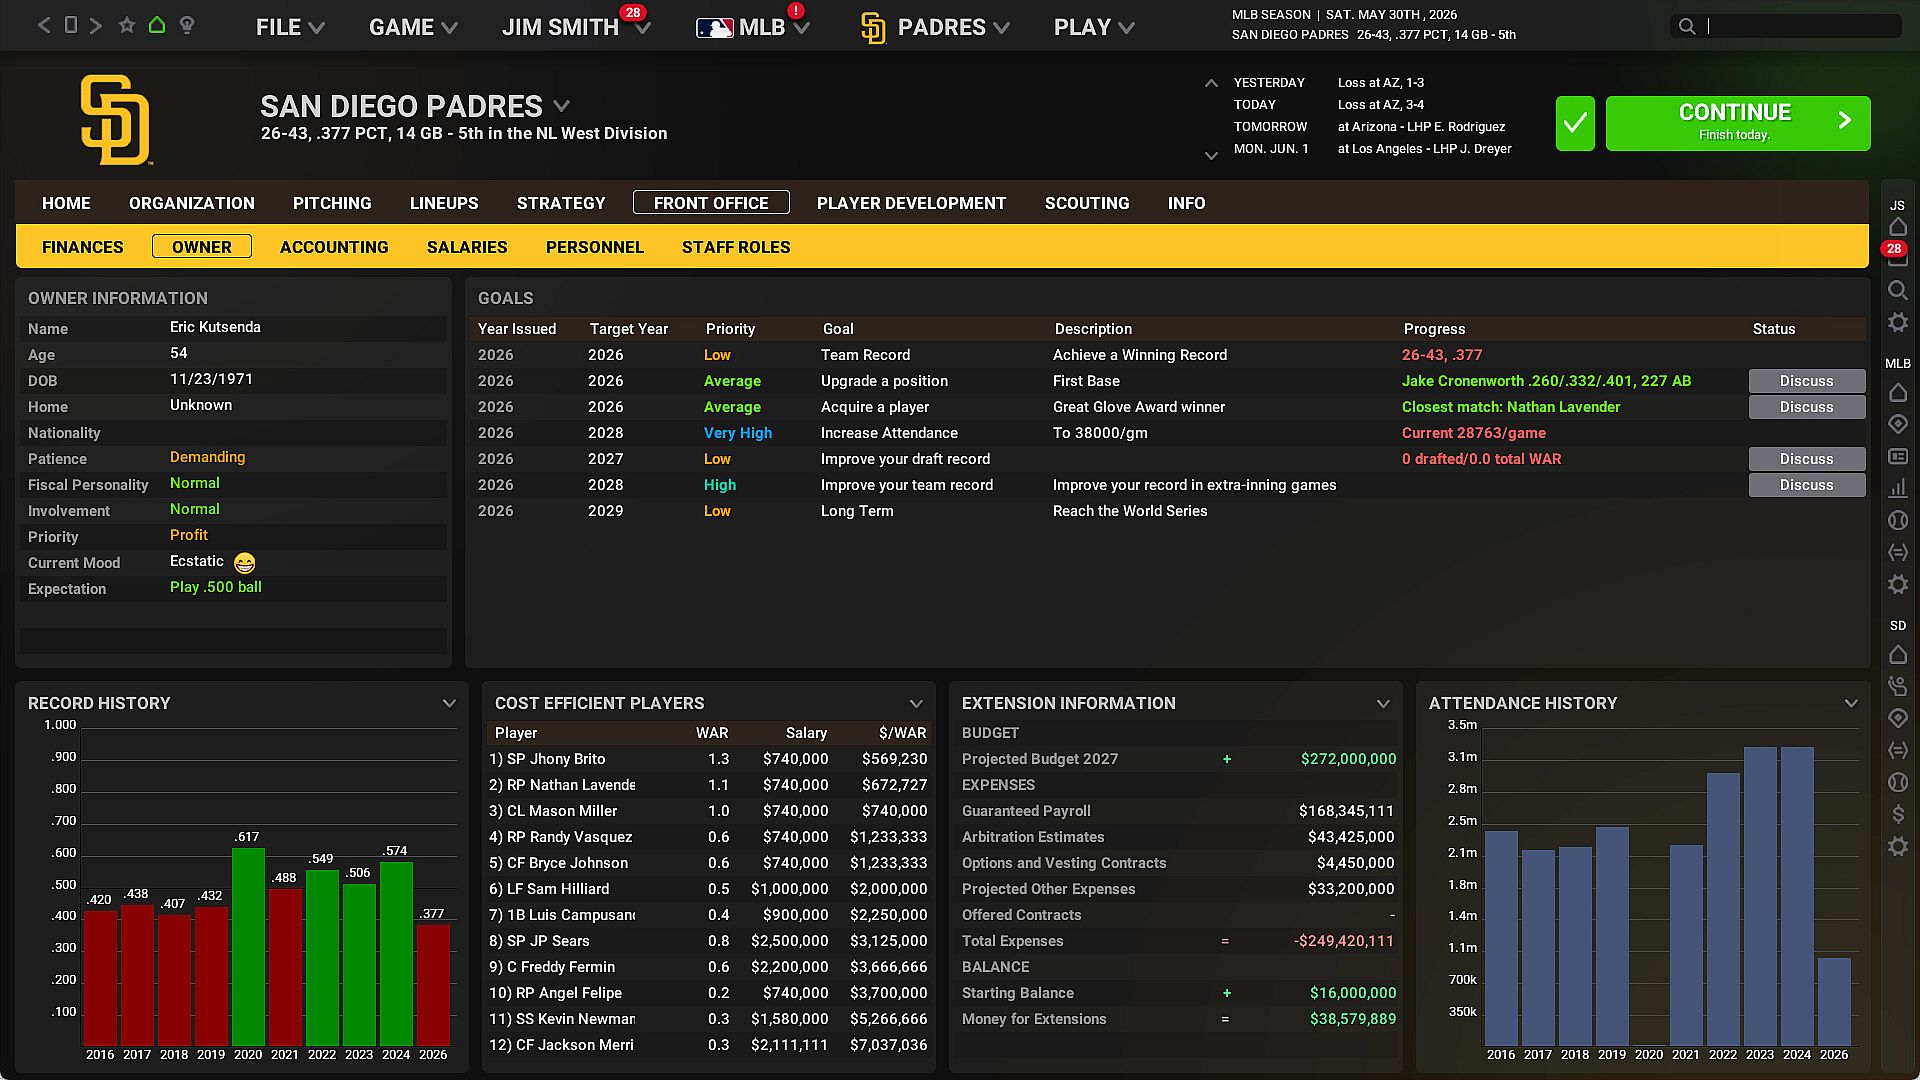1920x1080 pixels.
Task: Click Discuss for the Upgrade a position goal
Action: (x=1806, y=381)
